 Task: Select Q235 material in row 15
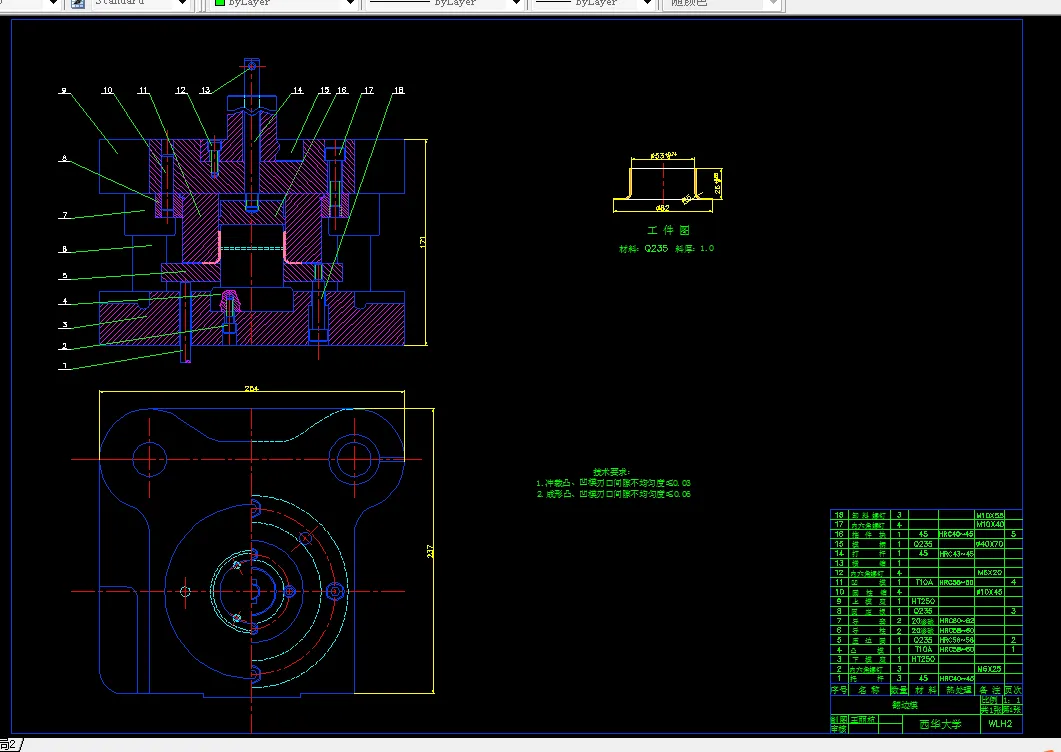(x=923, y=544)
